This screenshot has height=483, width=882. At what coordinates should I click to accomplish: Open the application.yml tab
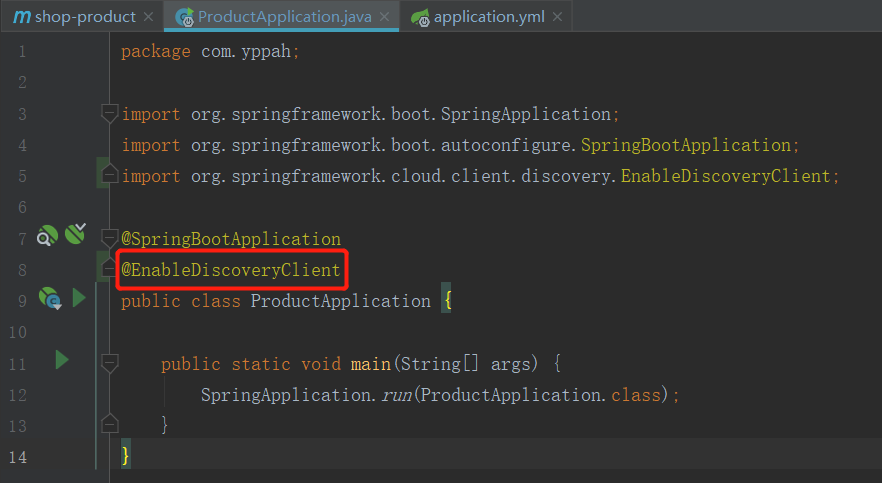click(486, 17)
